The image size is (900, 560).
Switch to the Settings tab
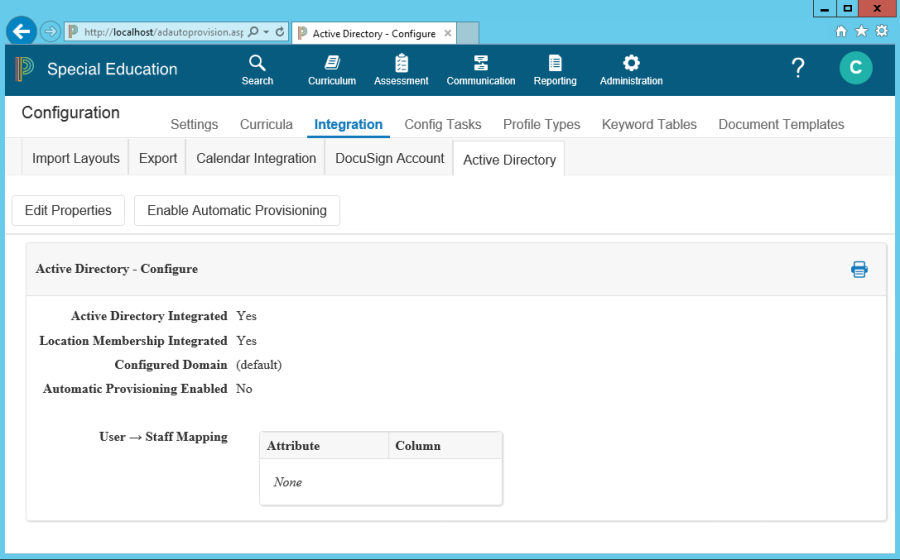click(194, 125)
